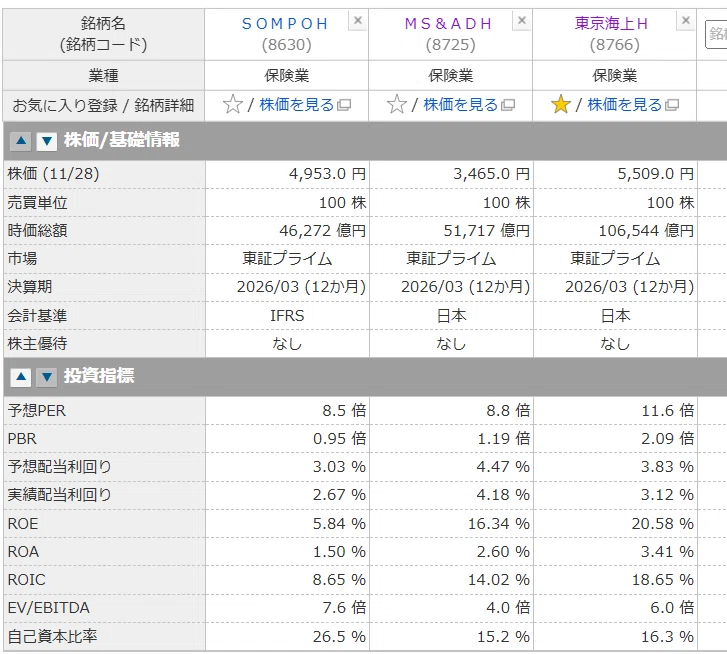Click IFRS accounting standard cell

pos(287,316)
